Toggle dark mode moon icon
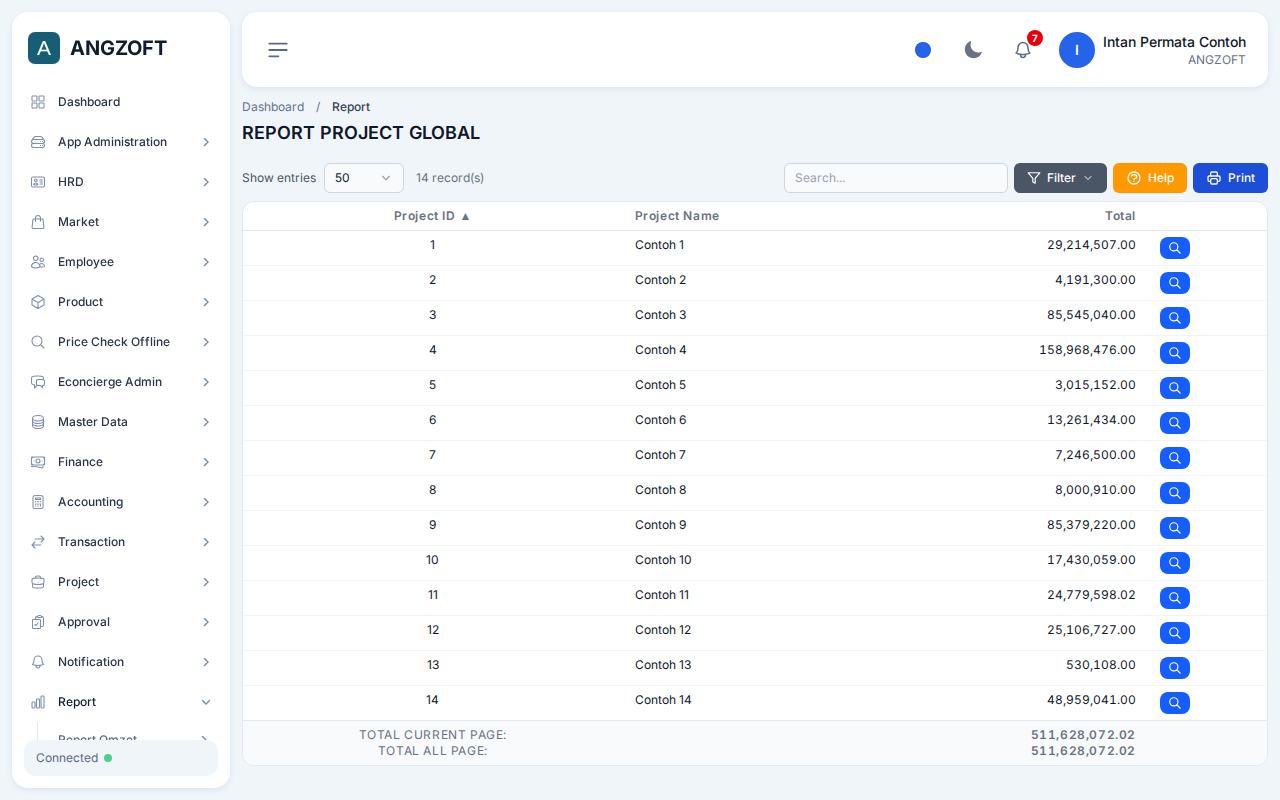 [973, 50]
